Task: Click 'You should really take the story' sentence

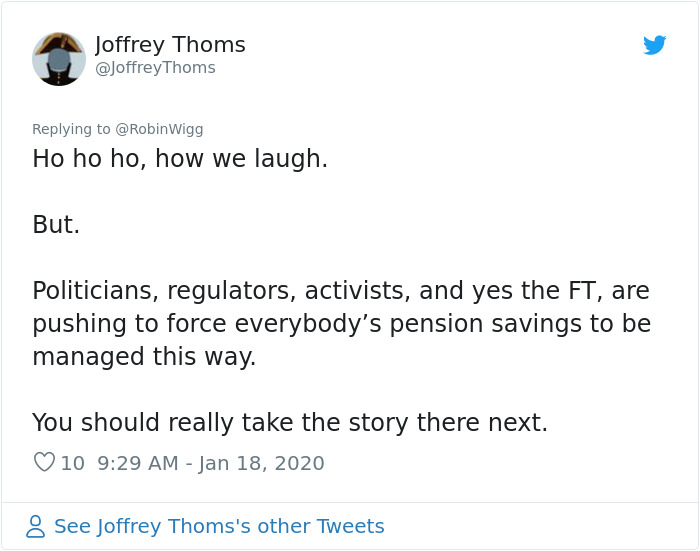Action: [x=290, y=423]
